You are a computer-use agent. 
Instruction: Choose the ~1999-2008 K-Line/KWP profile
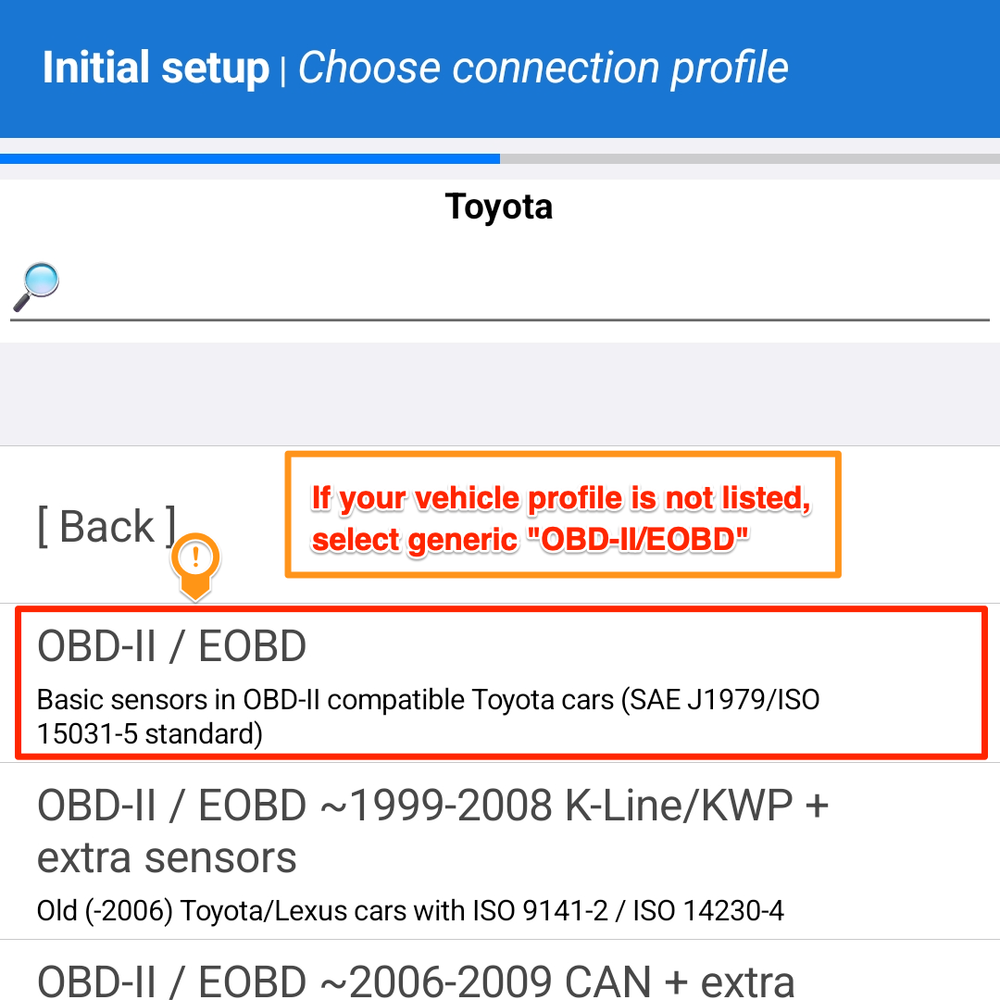(432, 806)
